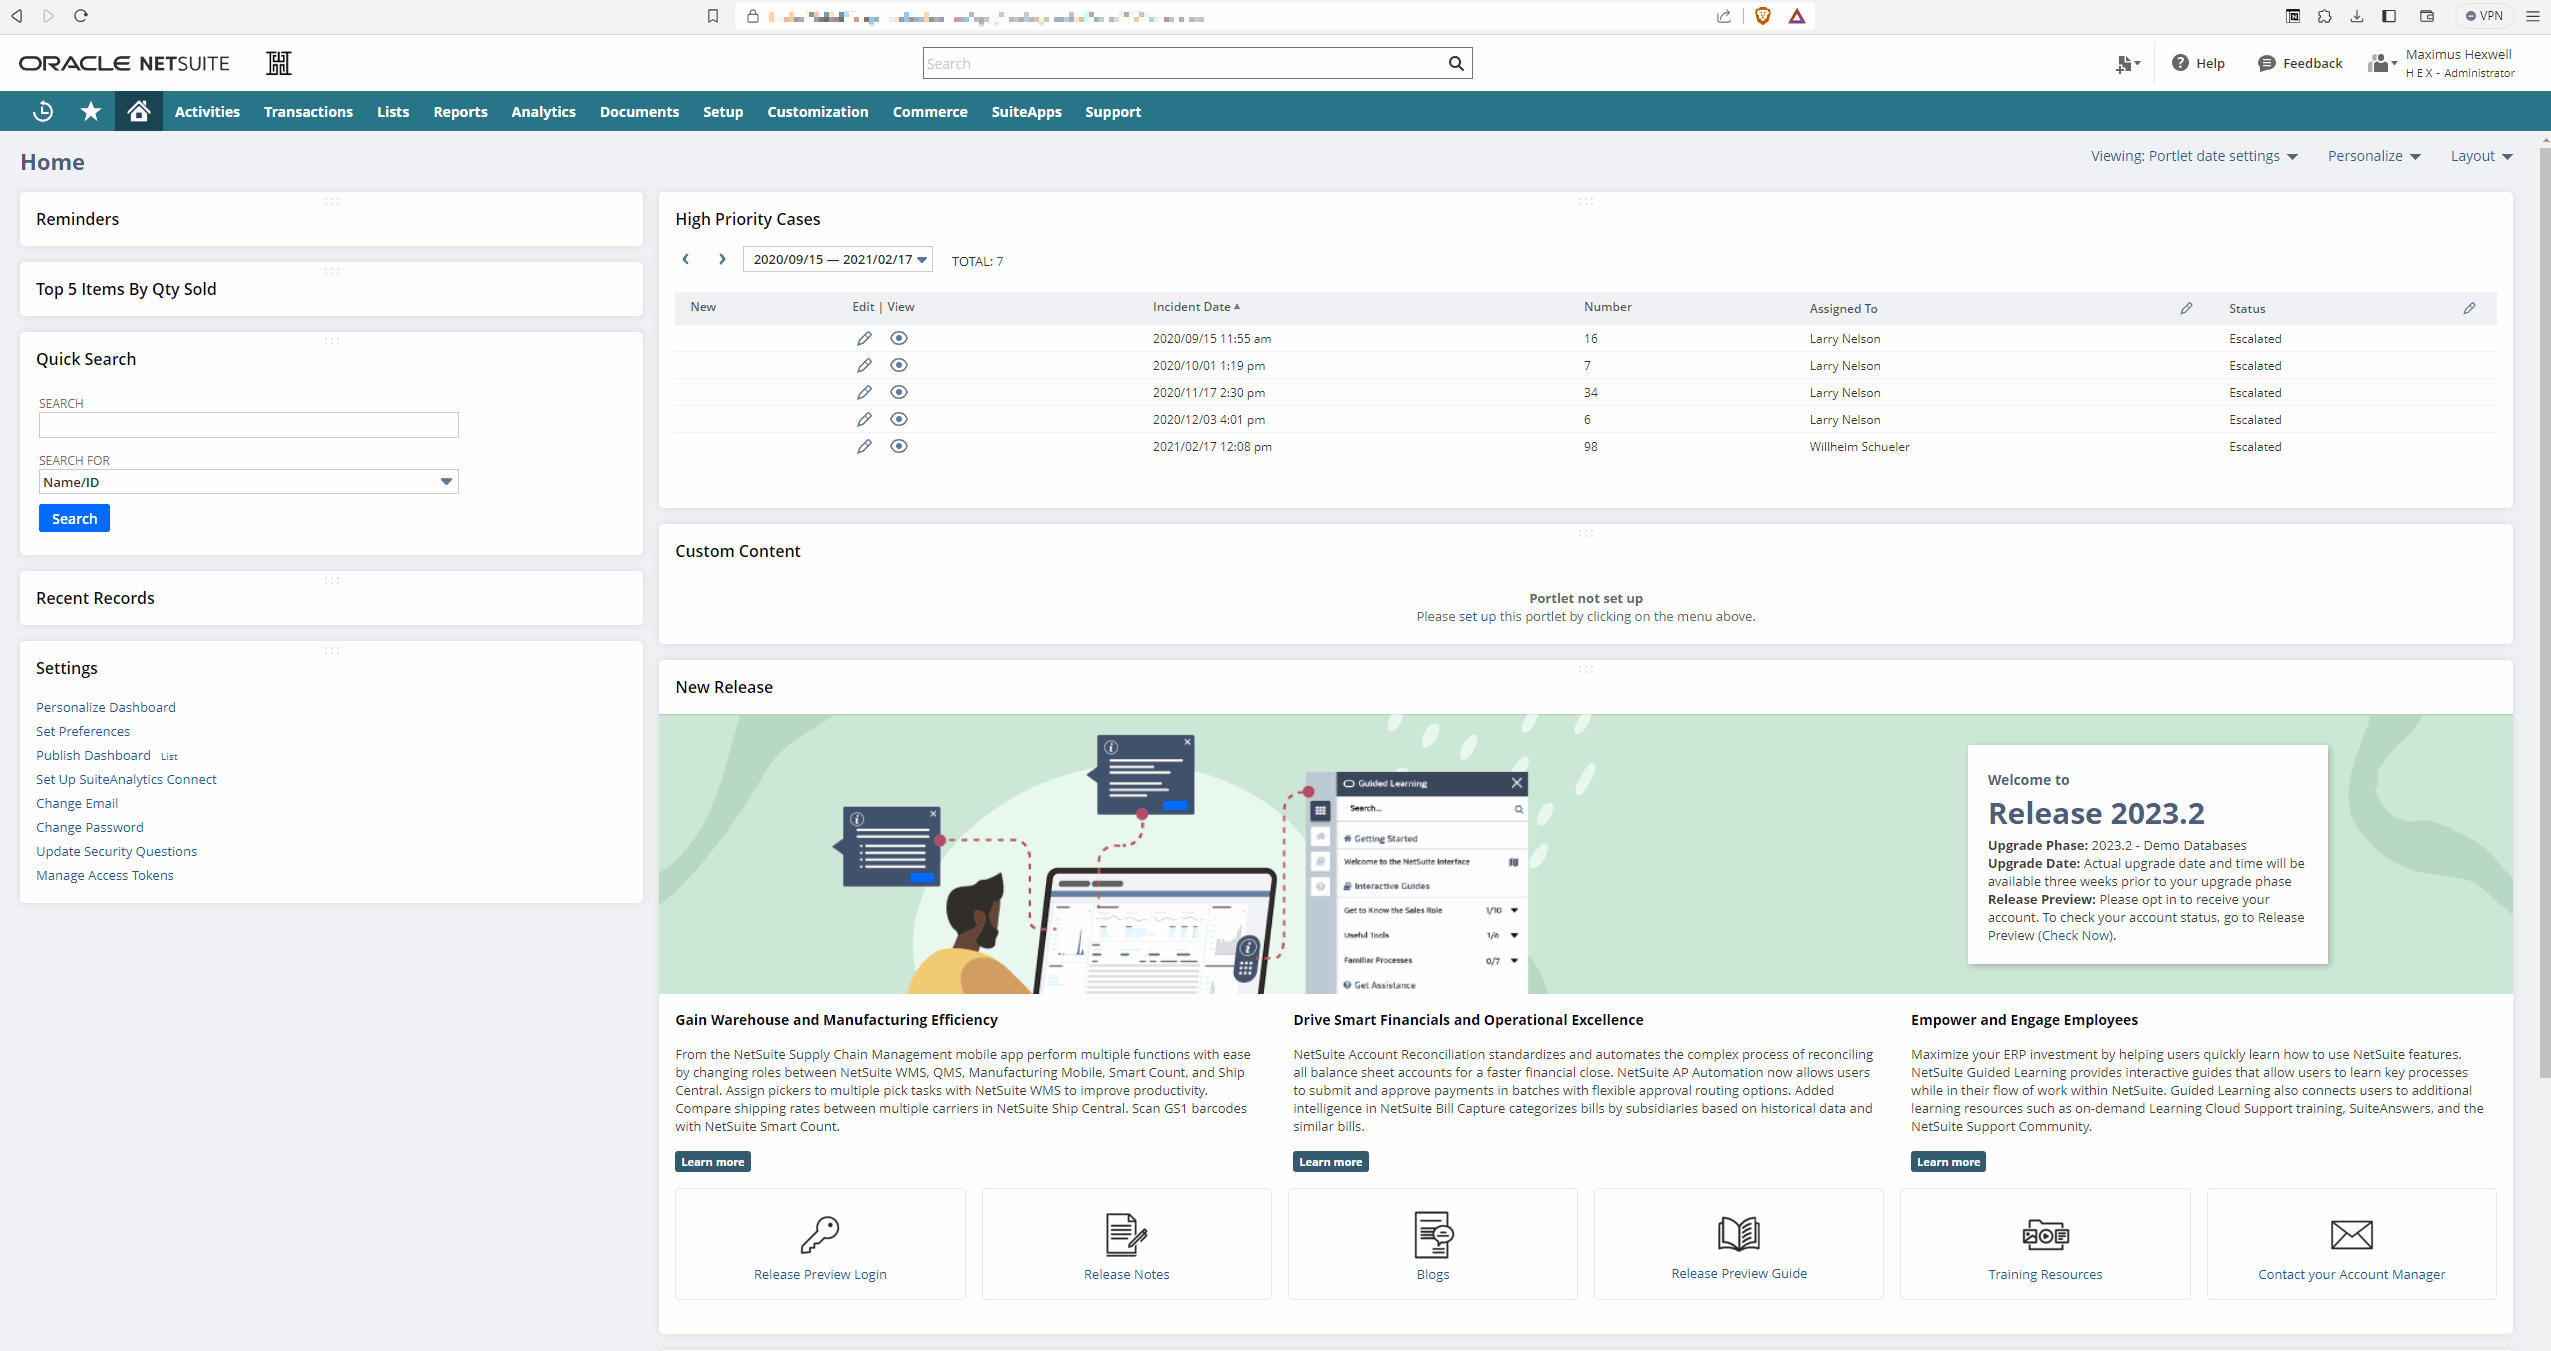
Task: Open the Release Preview Login key icon
Action: point(820,1235)
